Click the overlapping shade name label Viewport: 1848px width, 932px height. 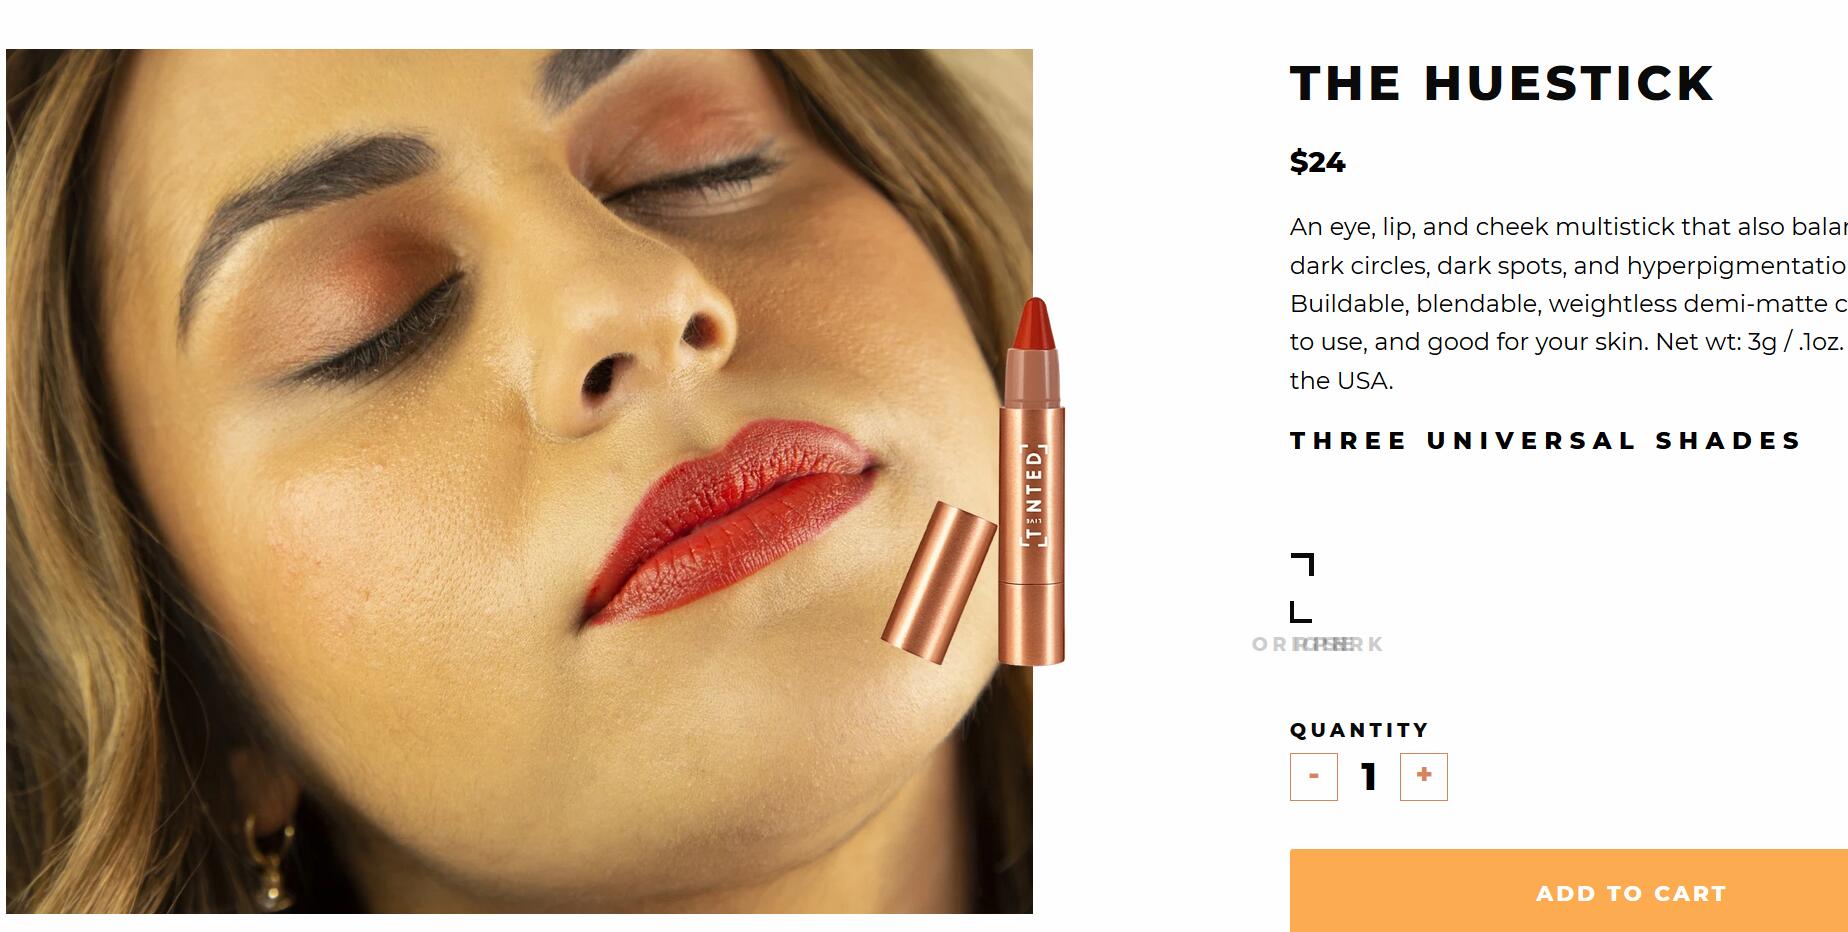coord(1318,644)
